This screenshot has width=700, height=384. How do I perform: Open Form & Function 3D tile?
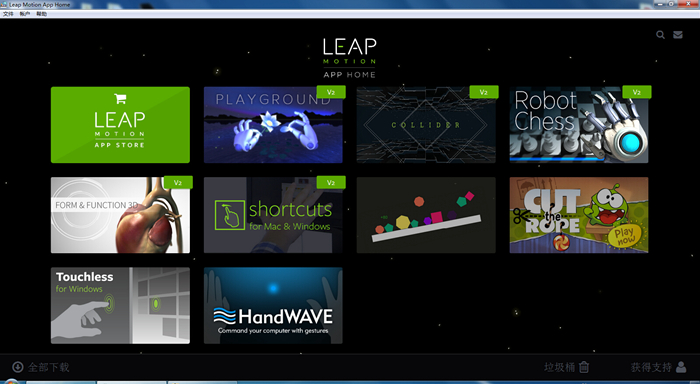(x=120, y=215)
